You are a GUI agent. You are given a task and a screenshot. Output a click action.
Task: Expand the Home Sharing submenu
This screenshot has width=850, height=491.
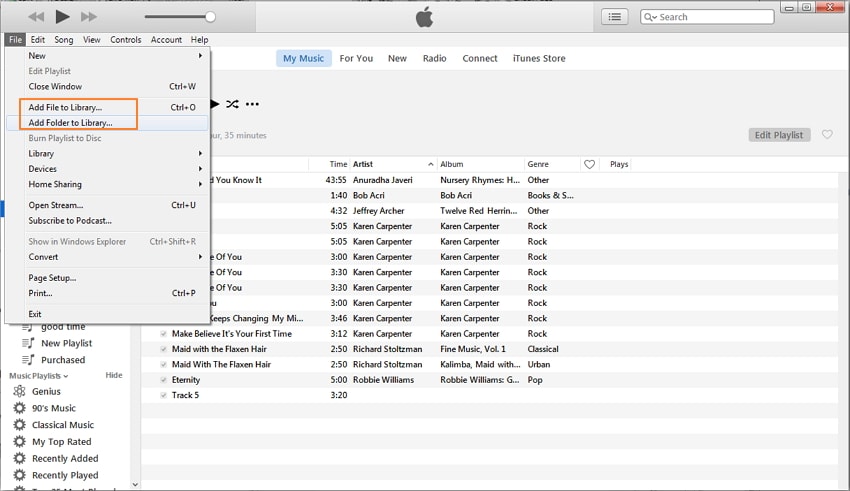click(200, 184)
